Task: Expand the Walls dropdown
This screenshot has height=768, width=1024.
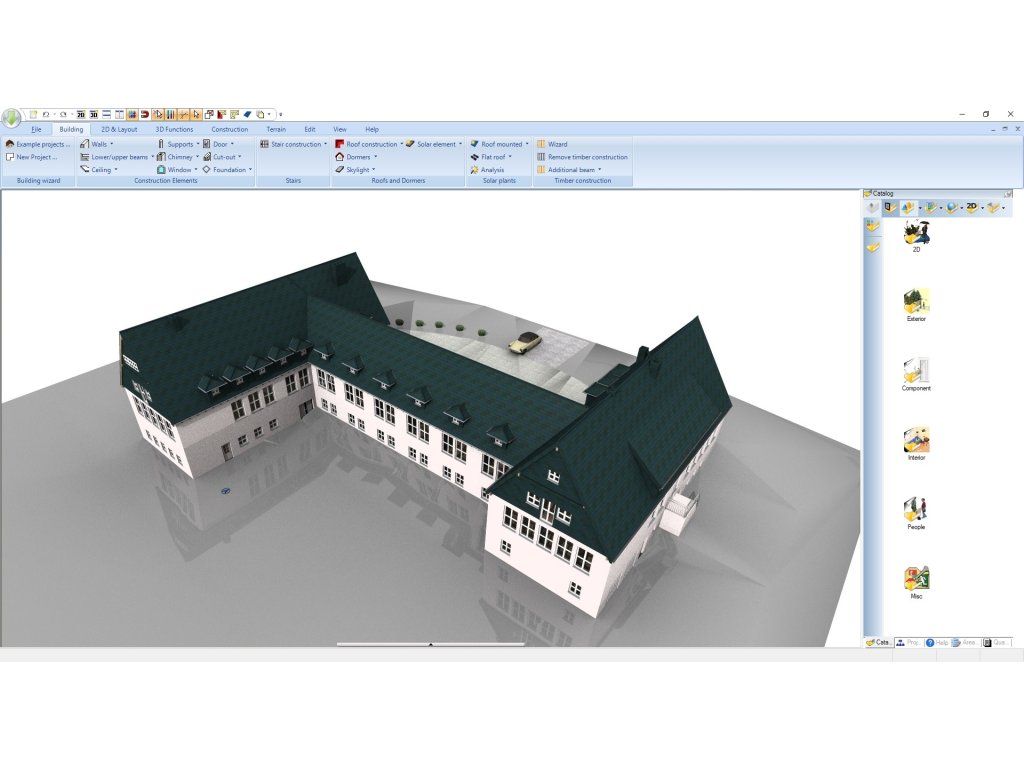Action: click(x=112, y=144)
